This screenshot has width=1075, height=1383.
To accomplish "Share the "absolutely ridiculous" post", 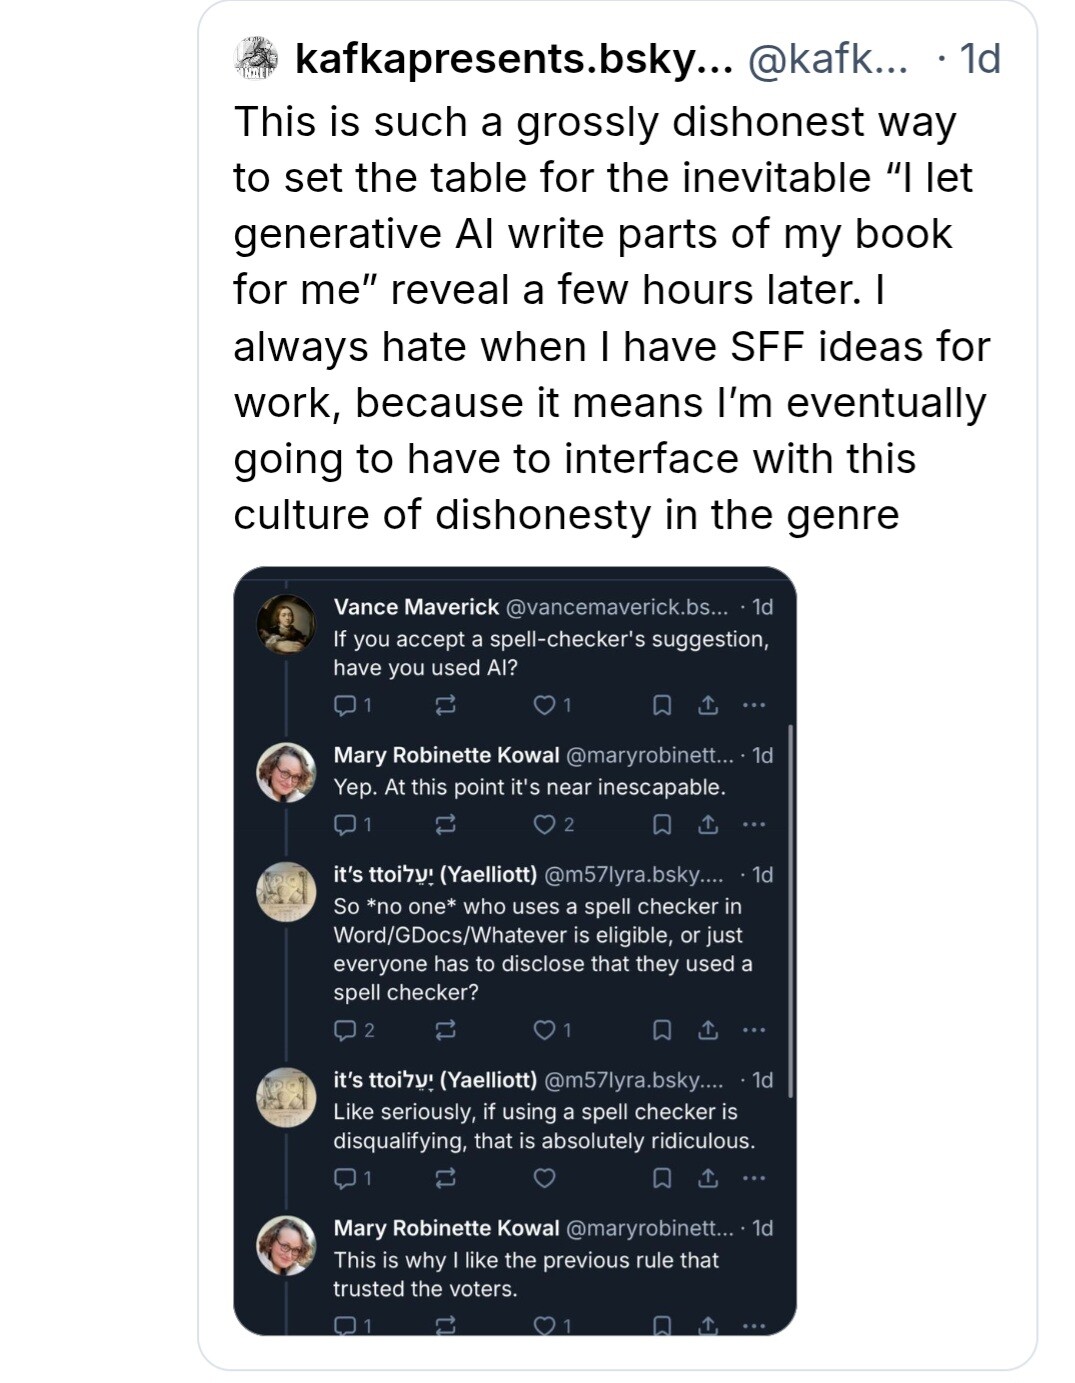I will [708, 1179].
